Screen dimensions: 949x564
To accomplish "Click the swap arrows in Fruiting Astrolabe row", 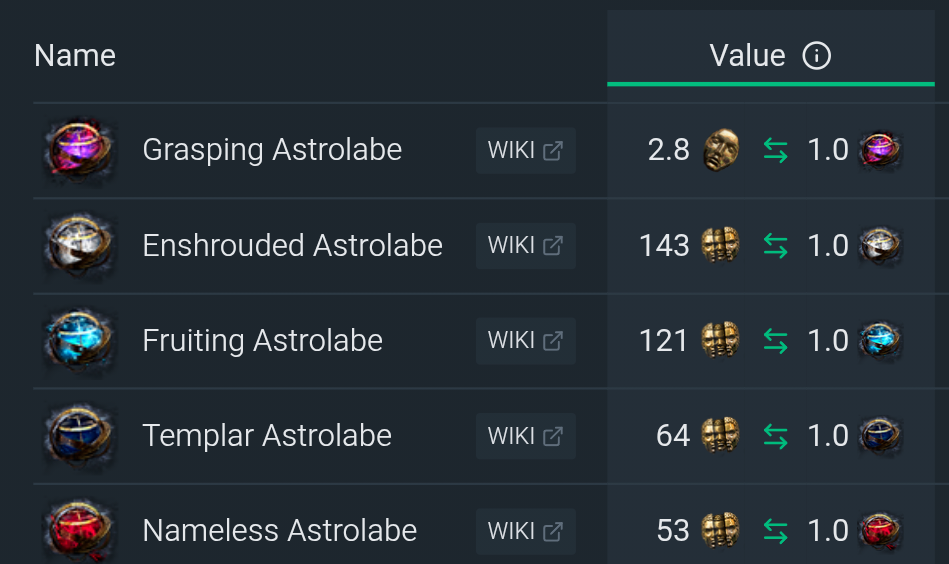I will tap(775, 341).
